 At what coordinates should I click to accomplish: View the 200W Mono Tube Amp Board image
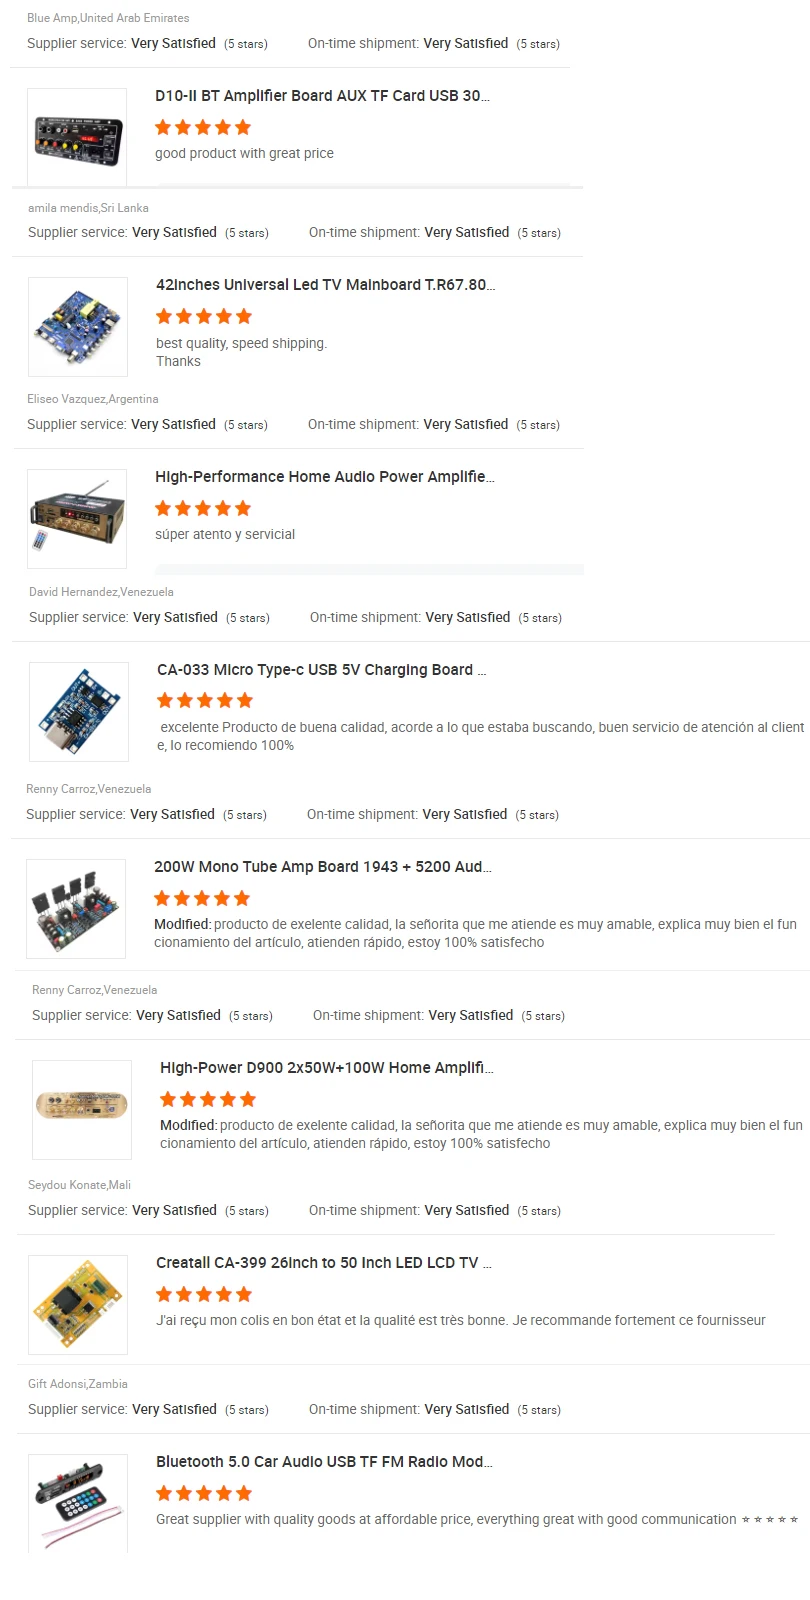tap(76, 909)
